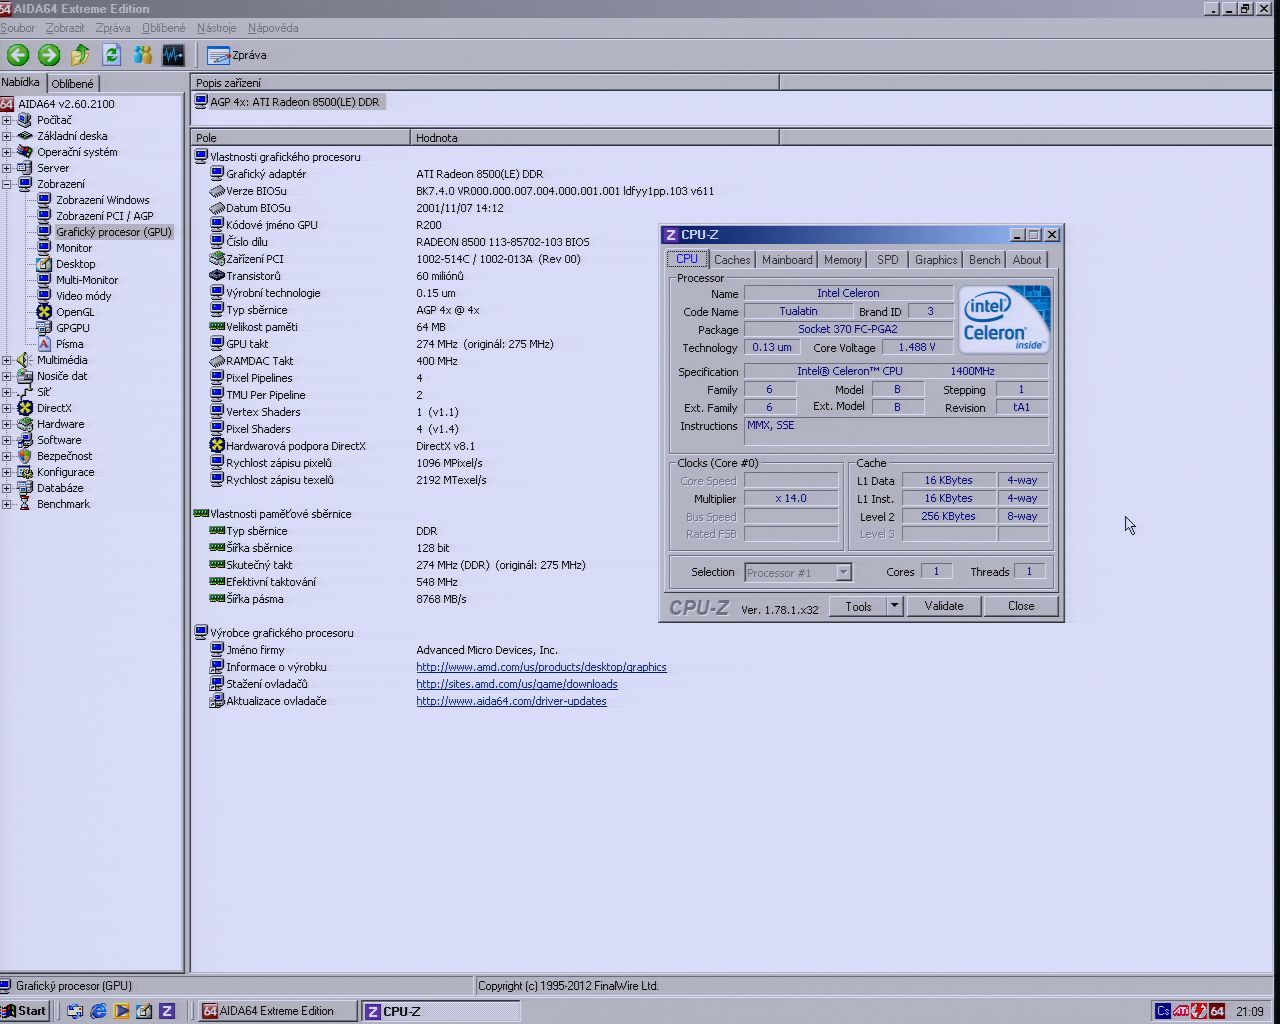Click the Hodnota column header
Image resolution: width=1280 pixels, height=1024 pixels.
pos(595,138)
